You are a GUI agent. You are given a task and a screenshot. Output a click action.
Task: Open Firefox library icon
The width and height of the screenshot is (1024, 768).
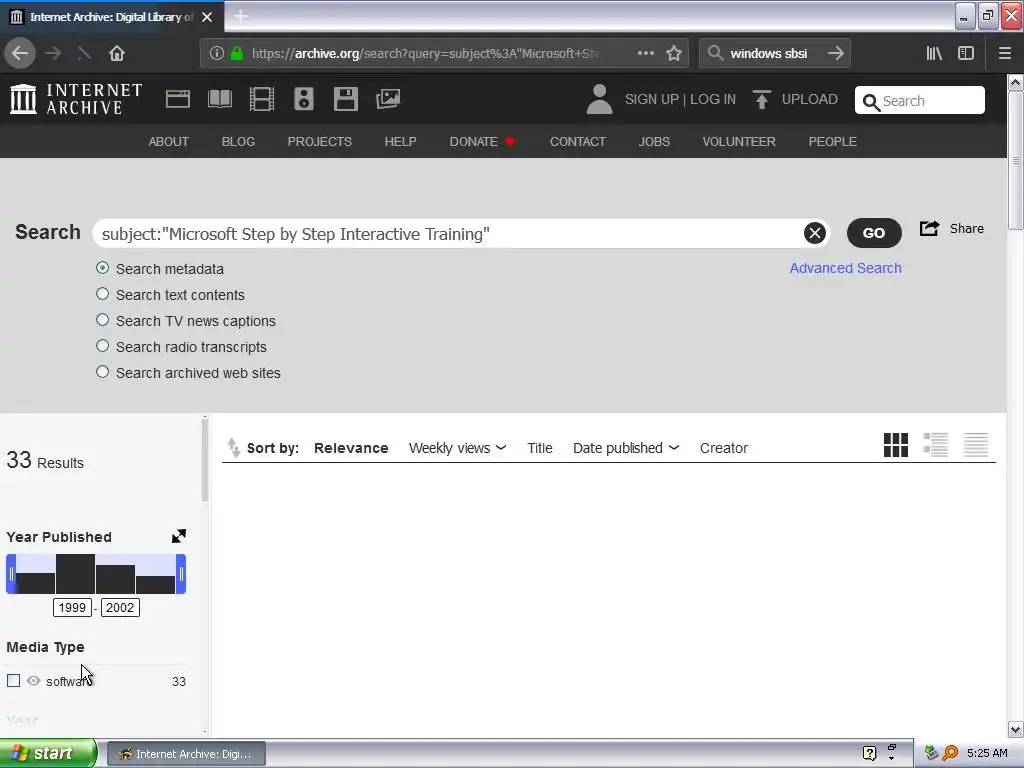tap(934, 53)
